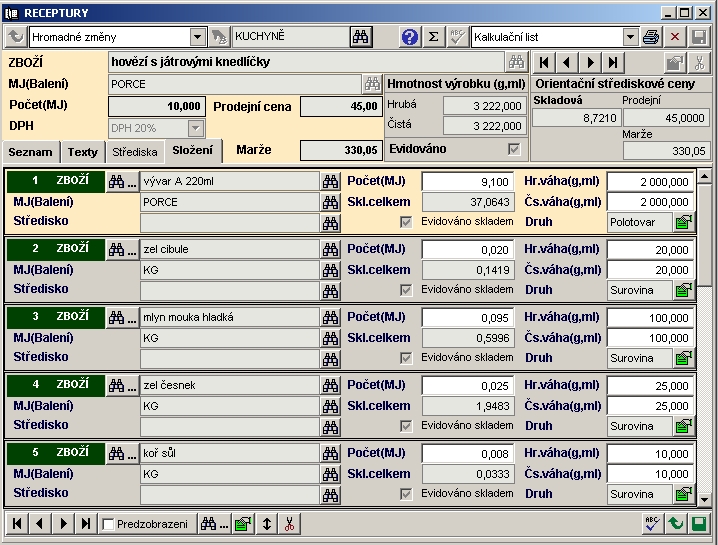Image resolution: width=718 pixels, height=545 pixels.
Task: Click the printer icon next to Kalkulační list
Action: pyautogui.click(x=652, y=37)
